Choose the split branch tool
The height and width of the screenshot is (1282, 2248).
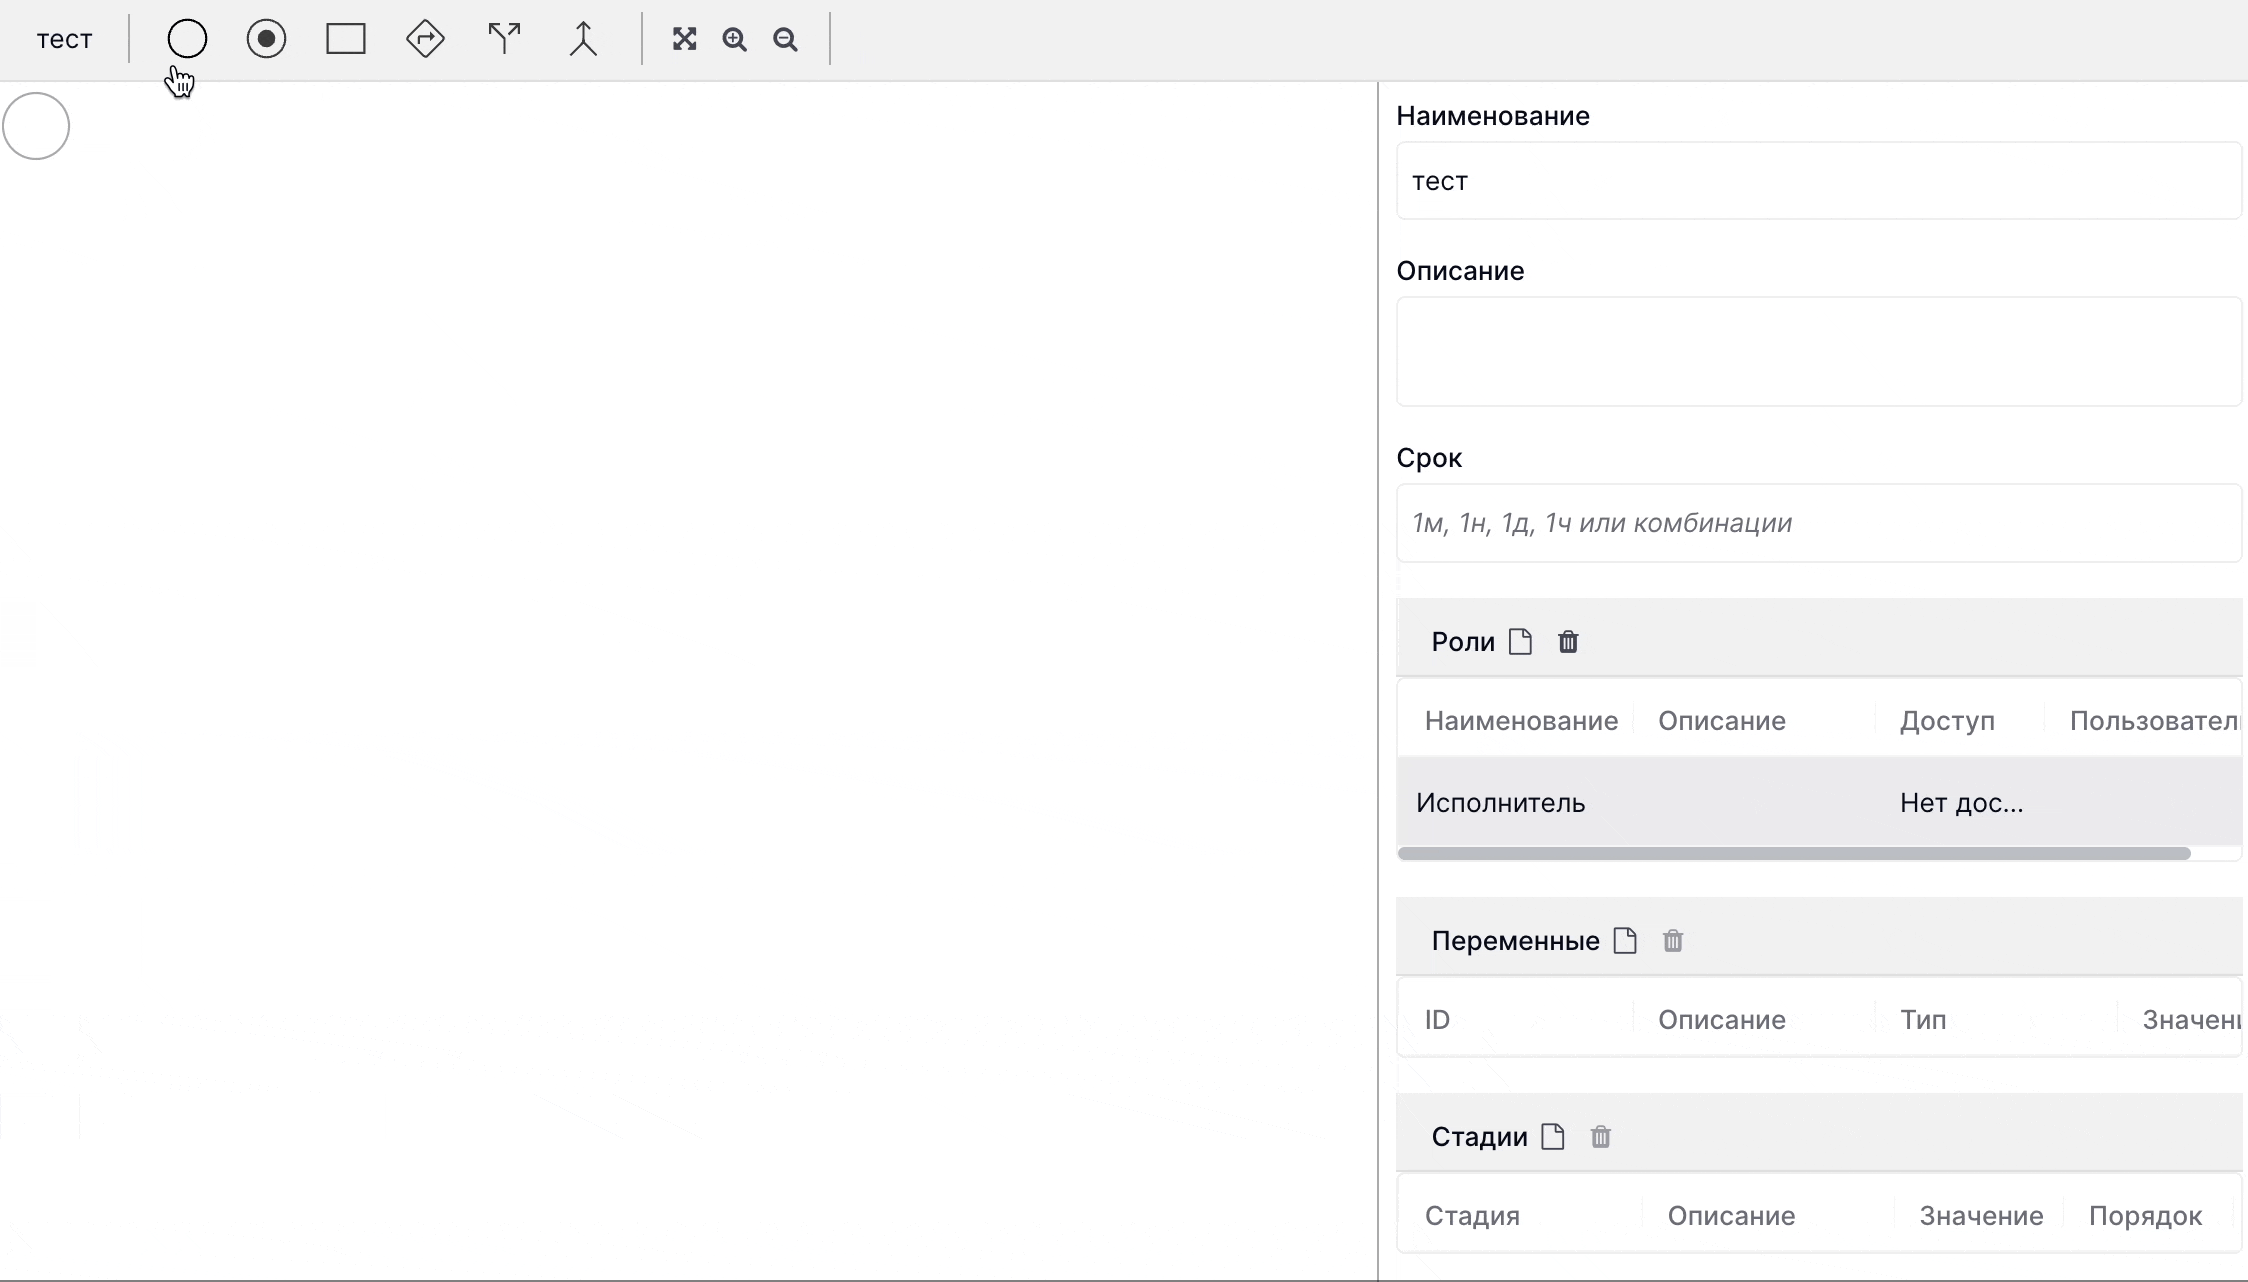(504, 39)
